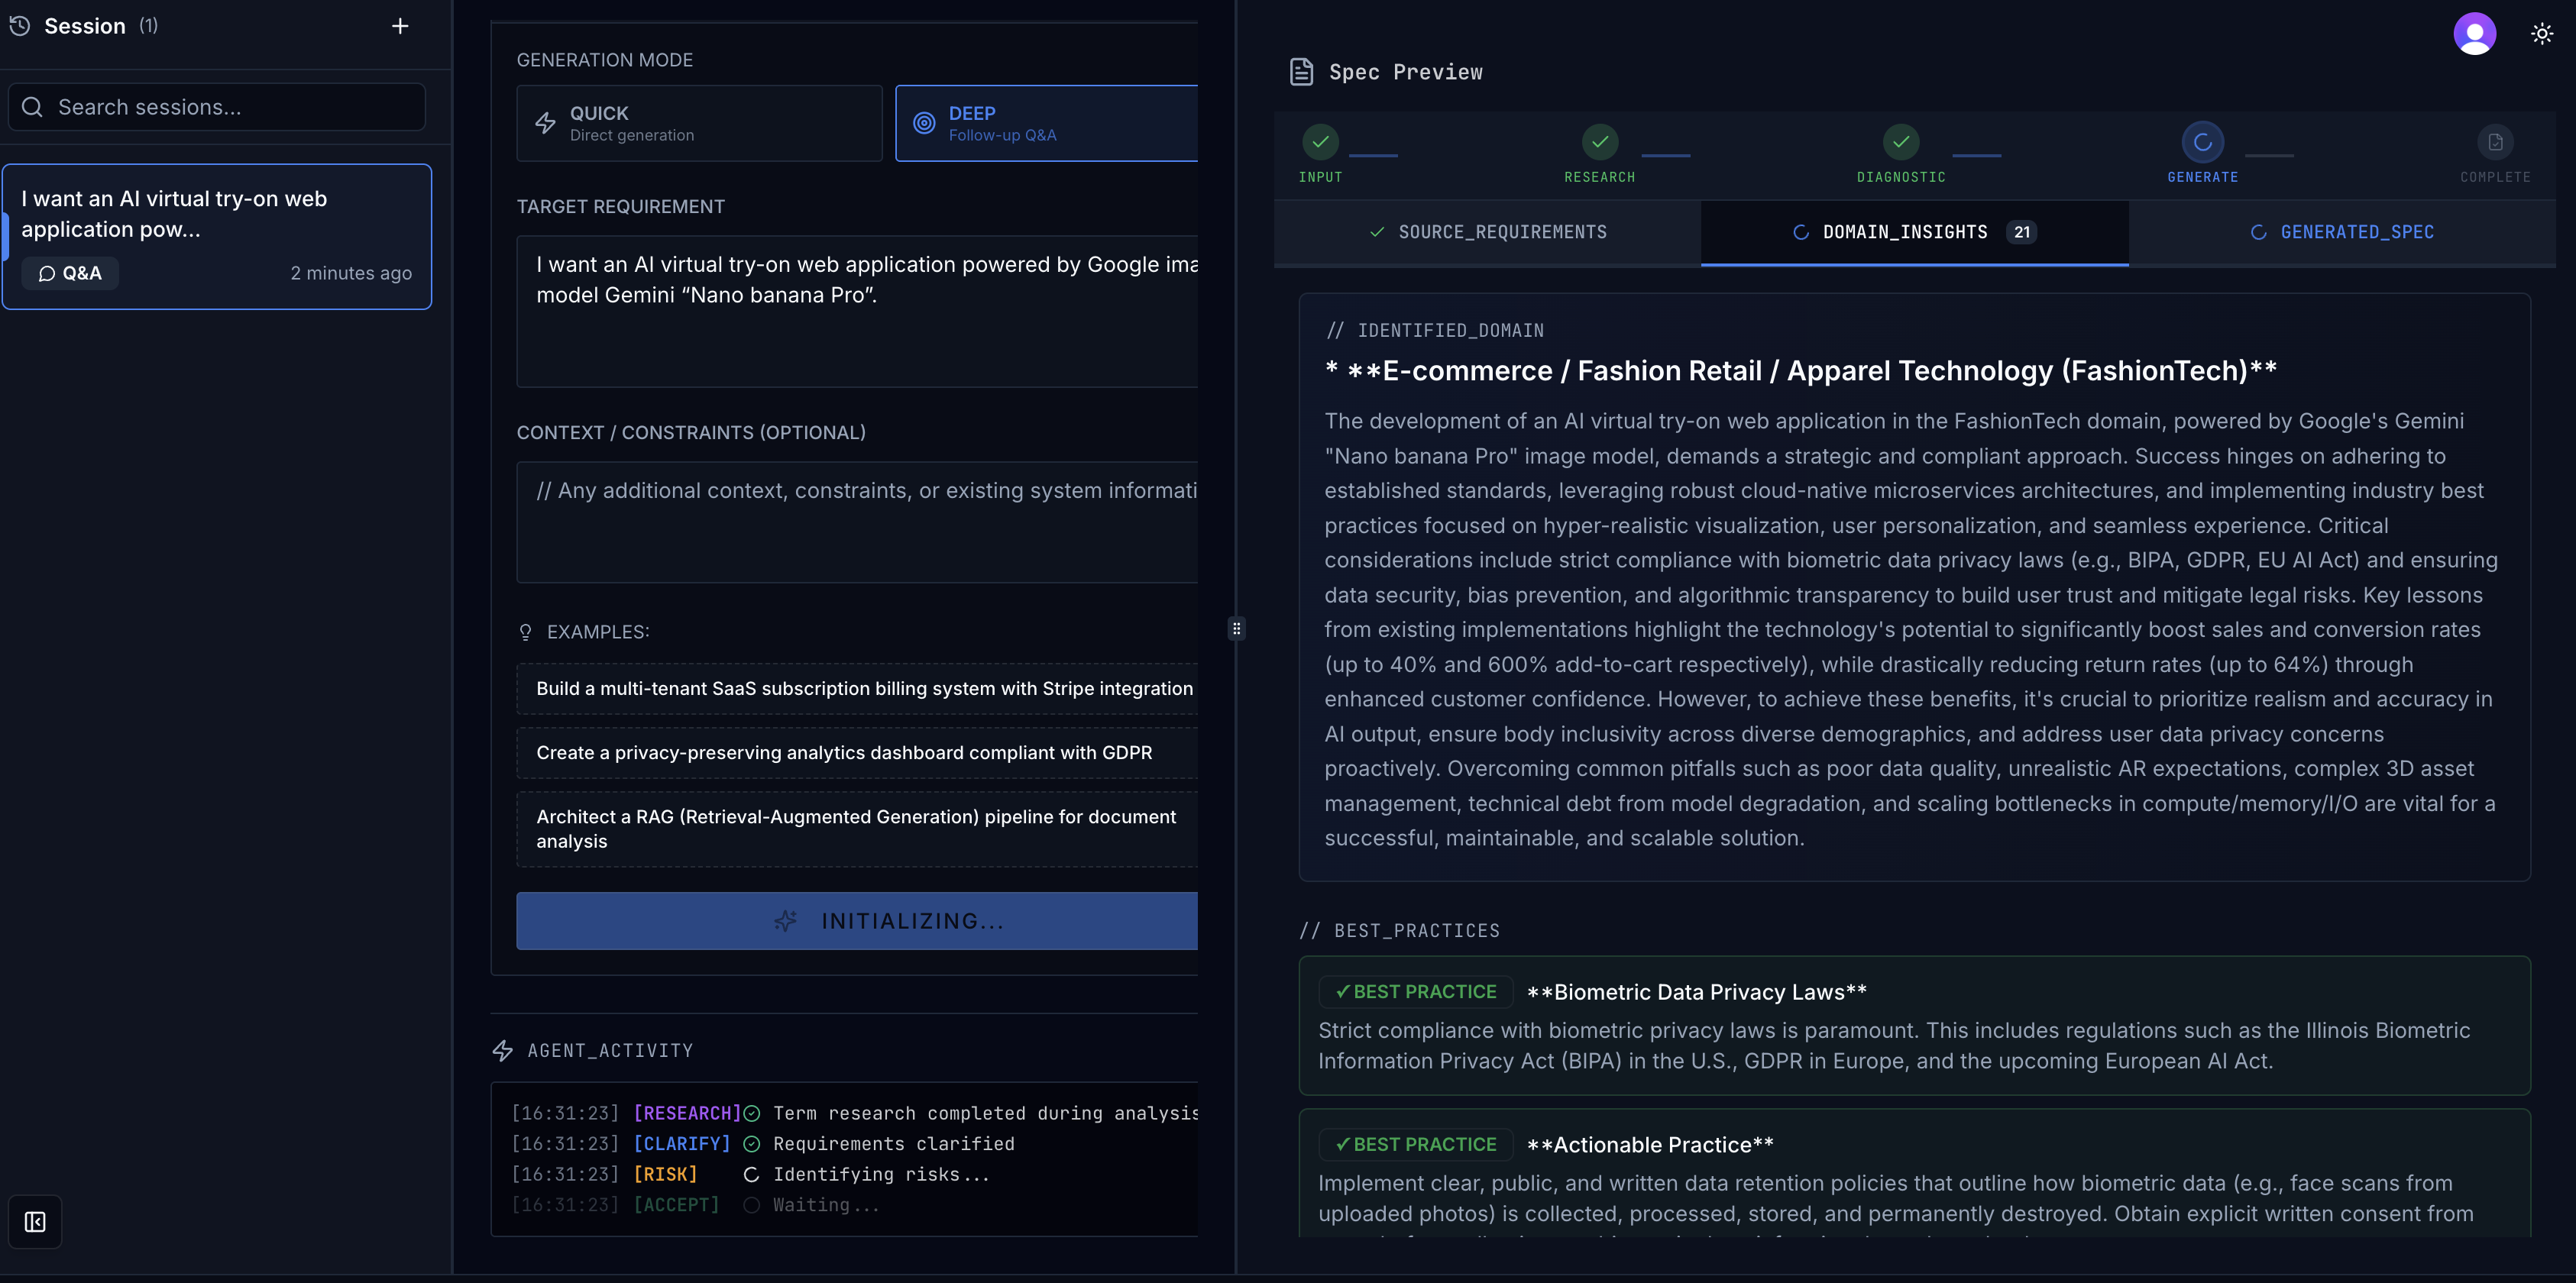Viewport: 2576px width, 1283px height.
Task: Collapse sidebar with bottom-left panel icon
Action: pyautogui.click(x=35, y=1221)
